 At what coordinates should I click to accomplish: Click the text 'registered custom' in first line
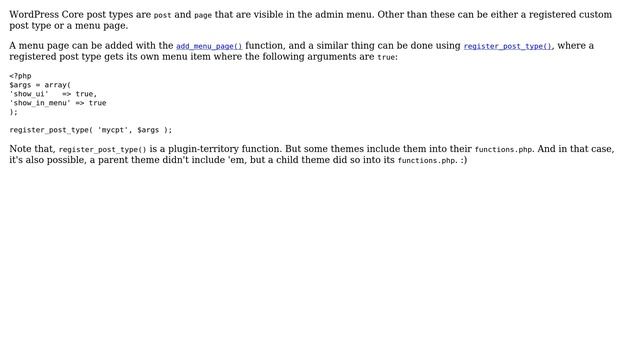[570, 14]
